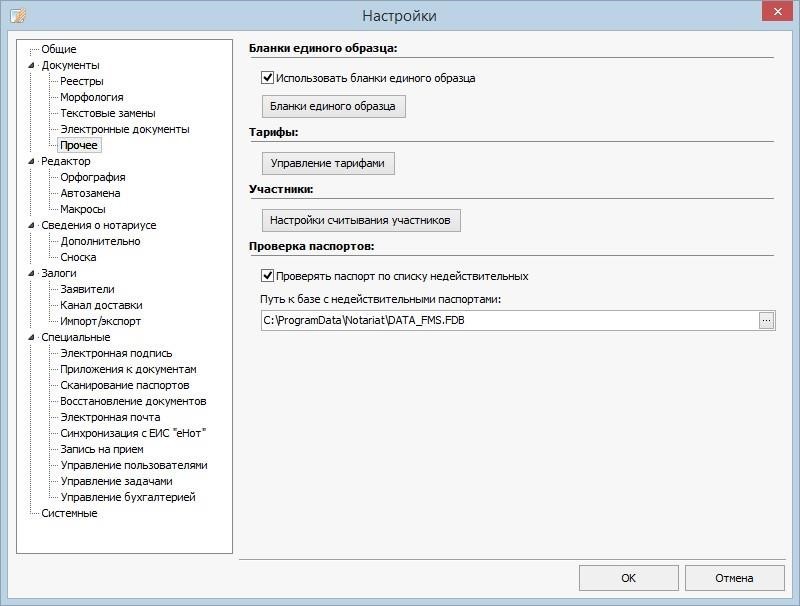Click the invalid passports database path field
This screenshot has width=800, height=606.
pyautogui.click(x=508, y=321)
